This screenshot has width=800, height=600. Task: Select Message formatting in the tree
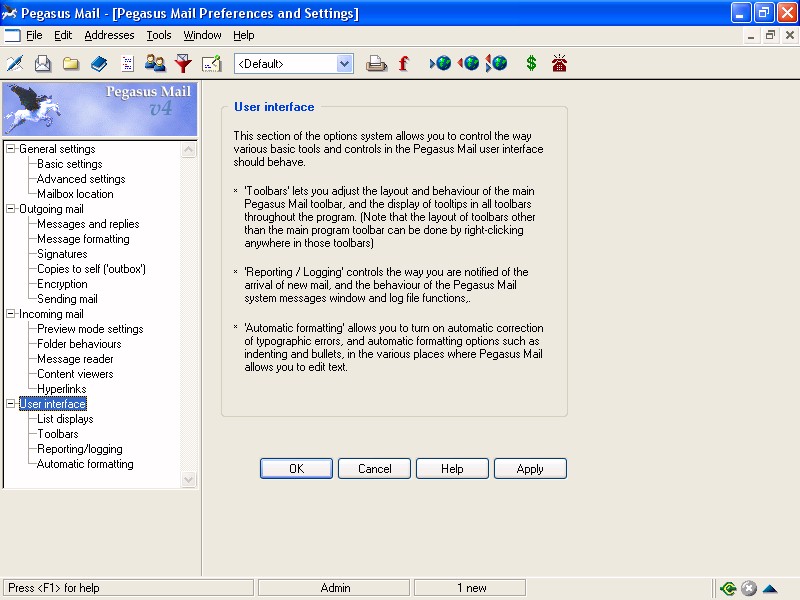(x=83, y=239)
